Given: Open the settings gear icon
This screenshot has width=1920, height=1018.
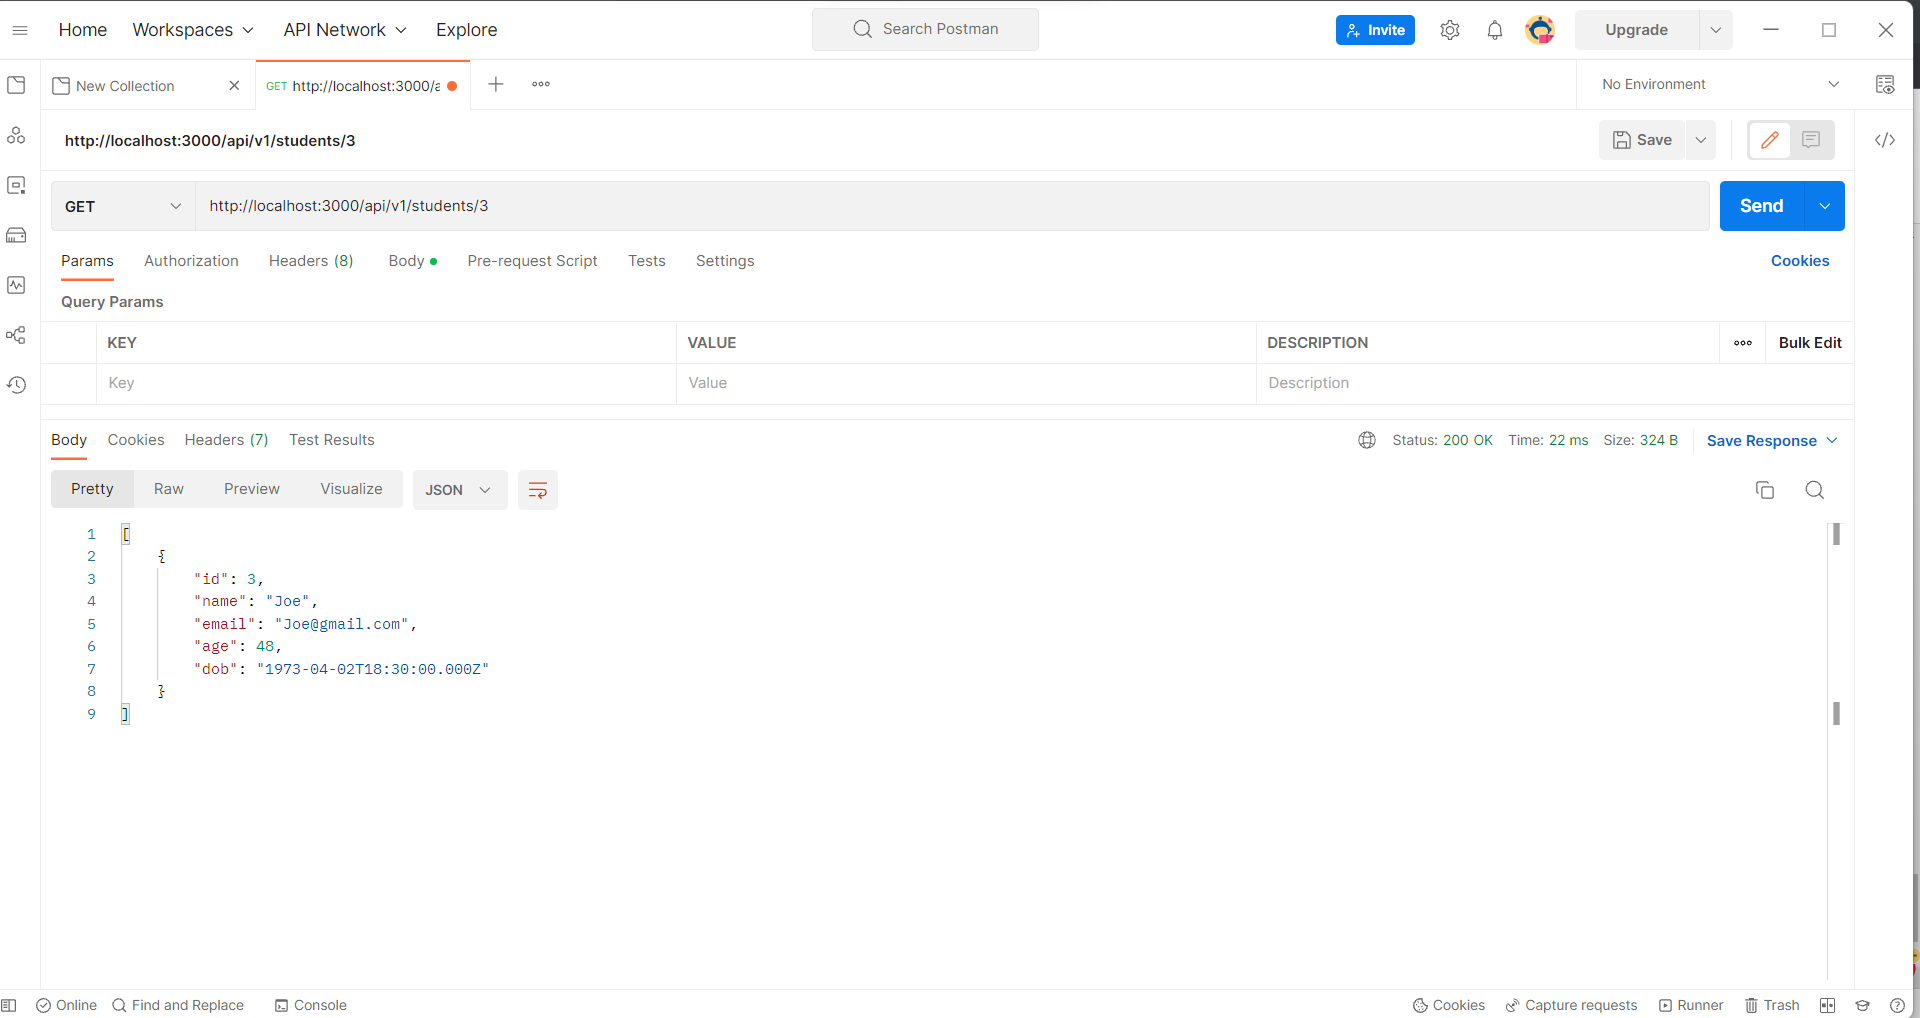Looking at the screenshot, I should pos(1449,30).
